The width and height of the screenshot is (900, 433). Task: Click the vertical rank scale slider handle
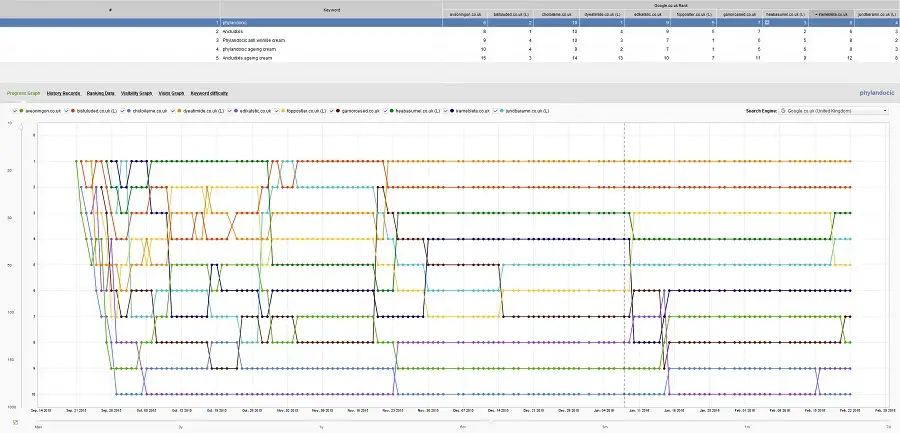click(x=21, y=127)
